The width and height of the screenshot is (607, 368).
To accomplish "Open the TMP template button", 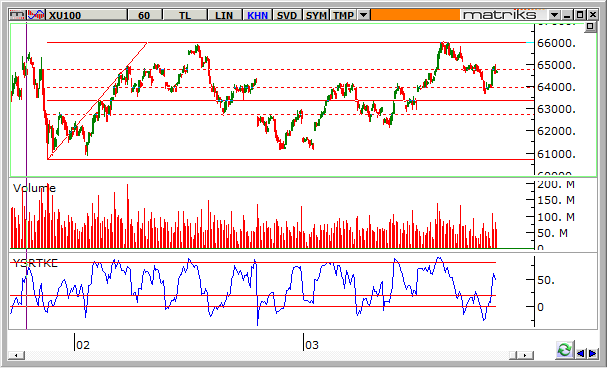I will 343,15.
